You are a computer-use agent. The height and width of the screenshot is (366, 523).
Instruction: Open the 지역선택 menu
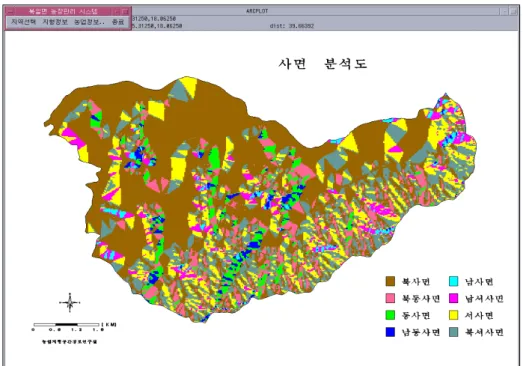tap(23, 22)
